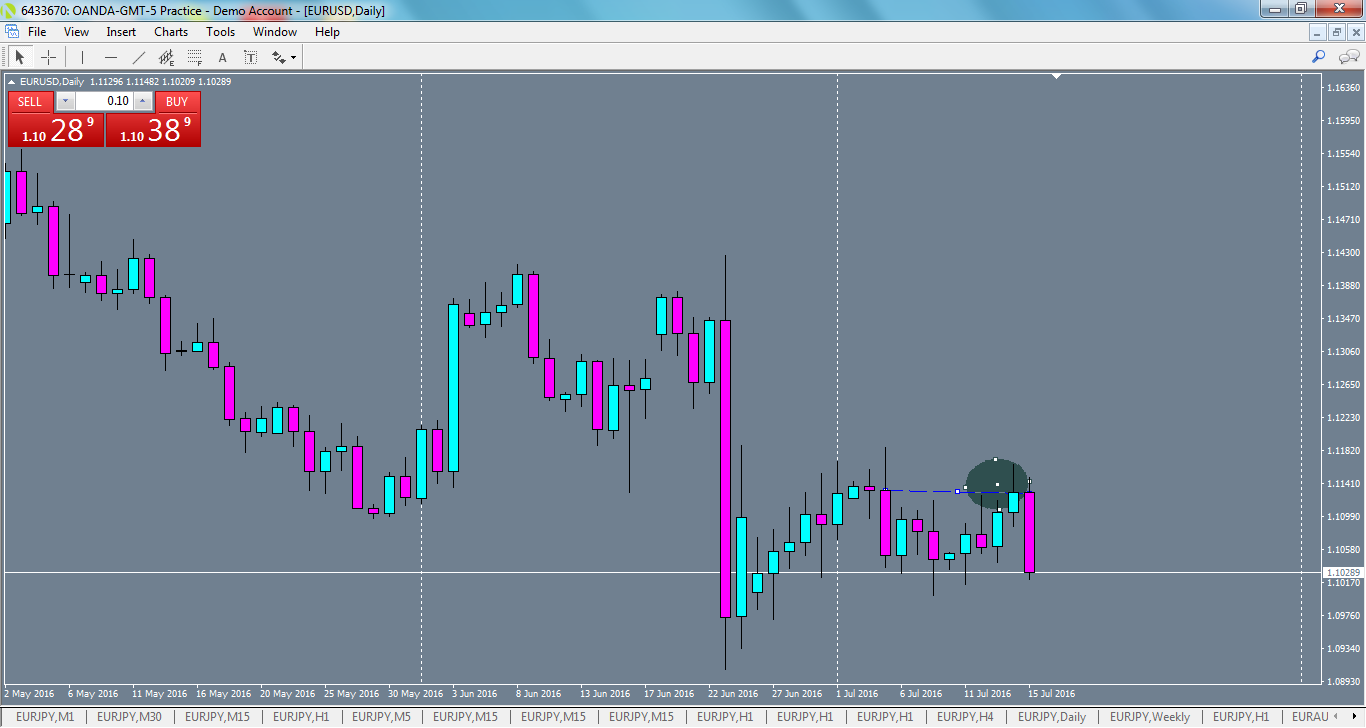Choose the Fibonacci Retracement tool
This screenshot has width=1366, height=728.
coord(194,57)
